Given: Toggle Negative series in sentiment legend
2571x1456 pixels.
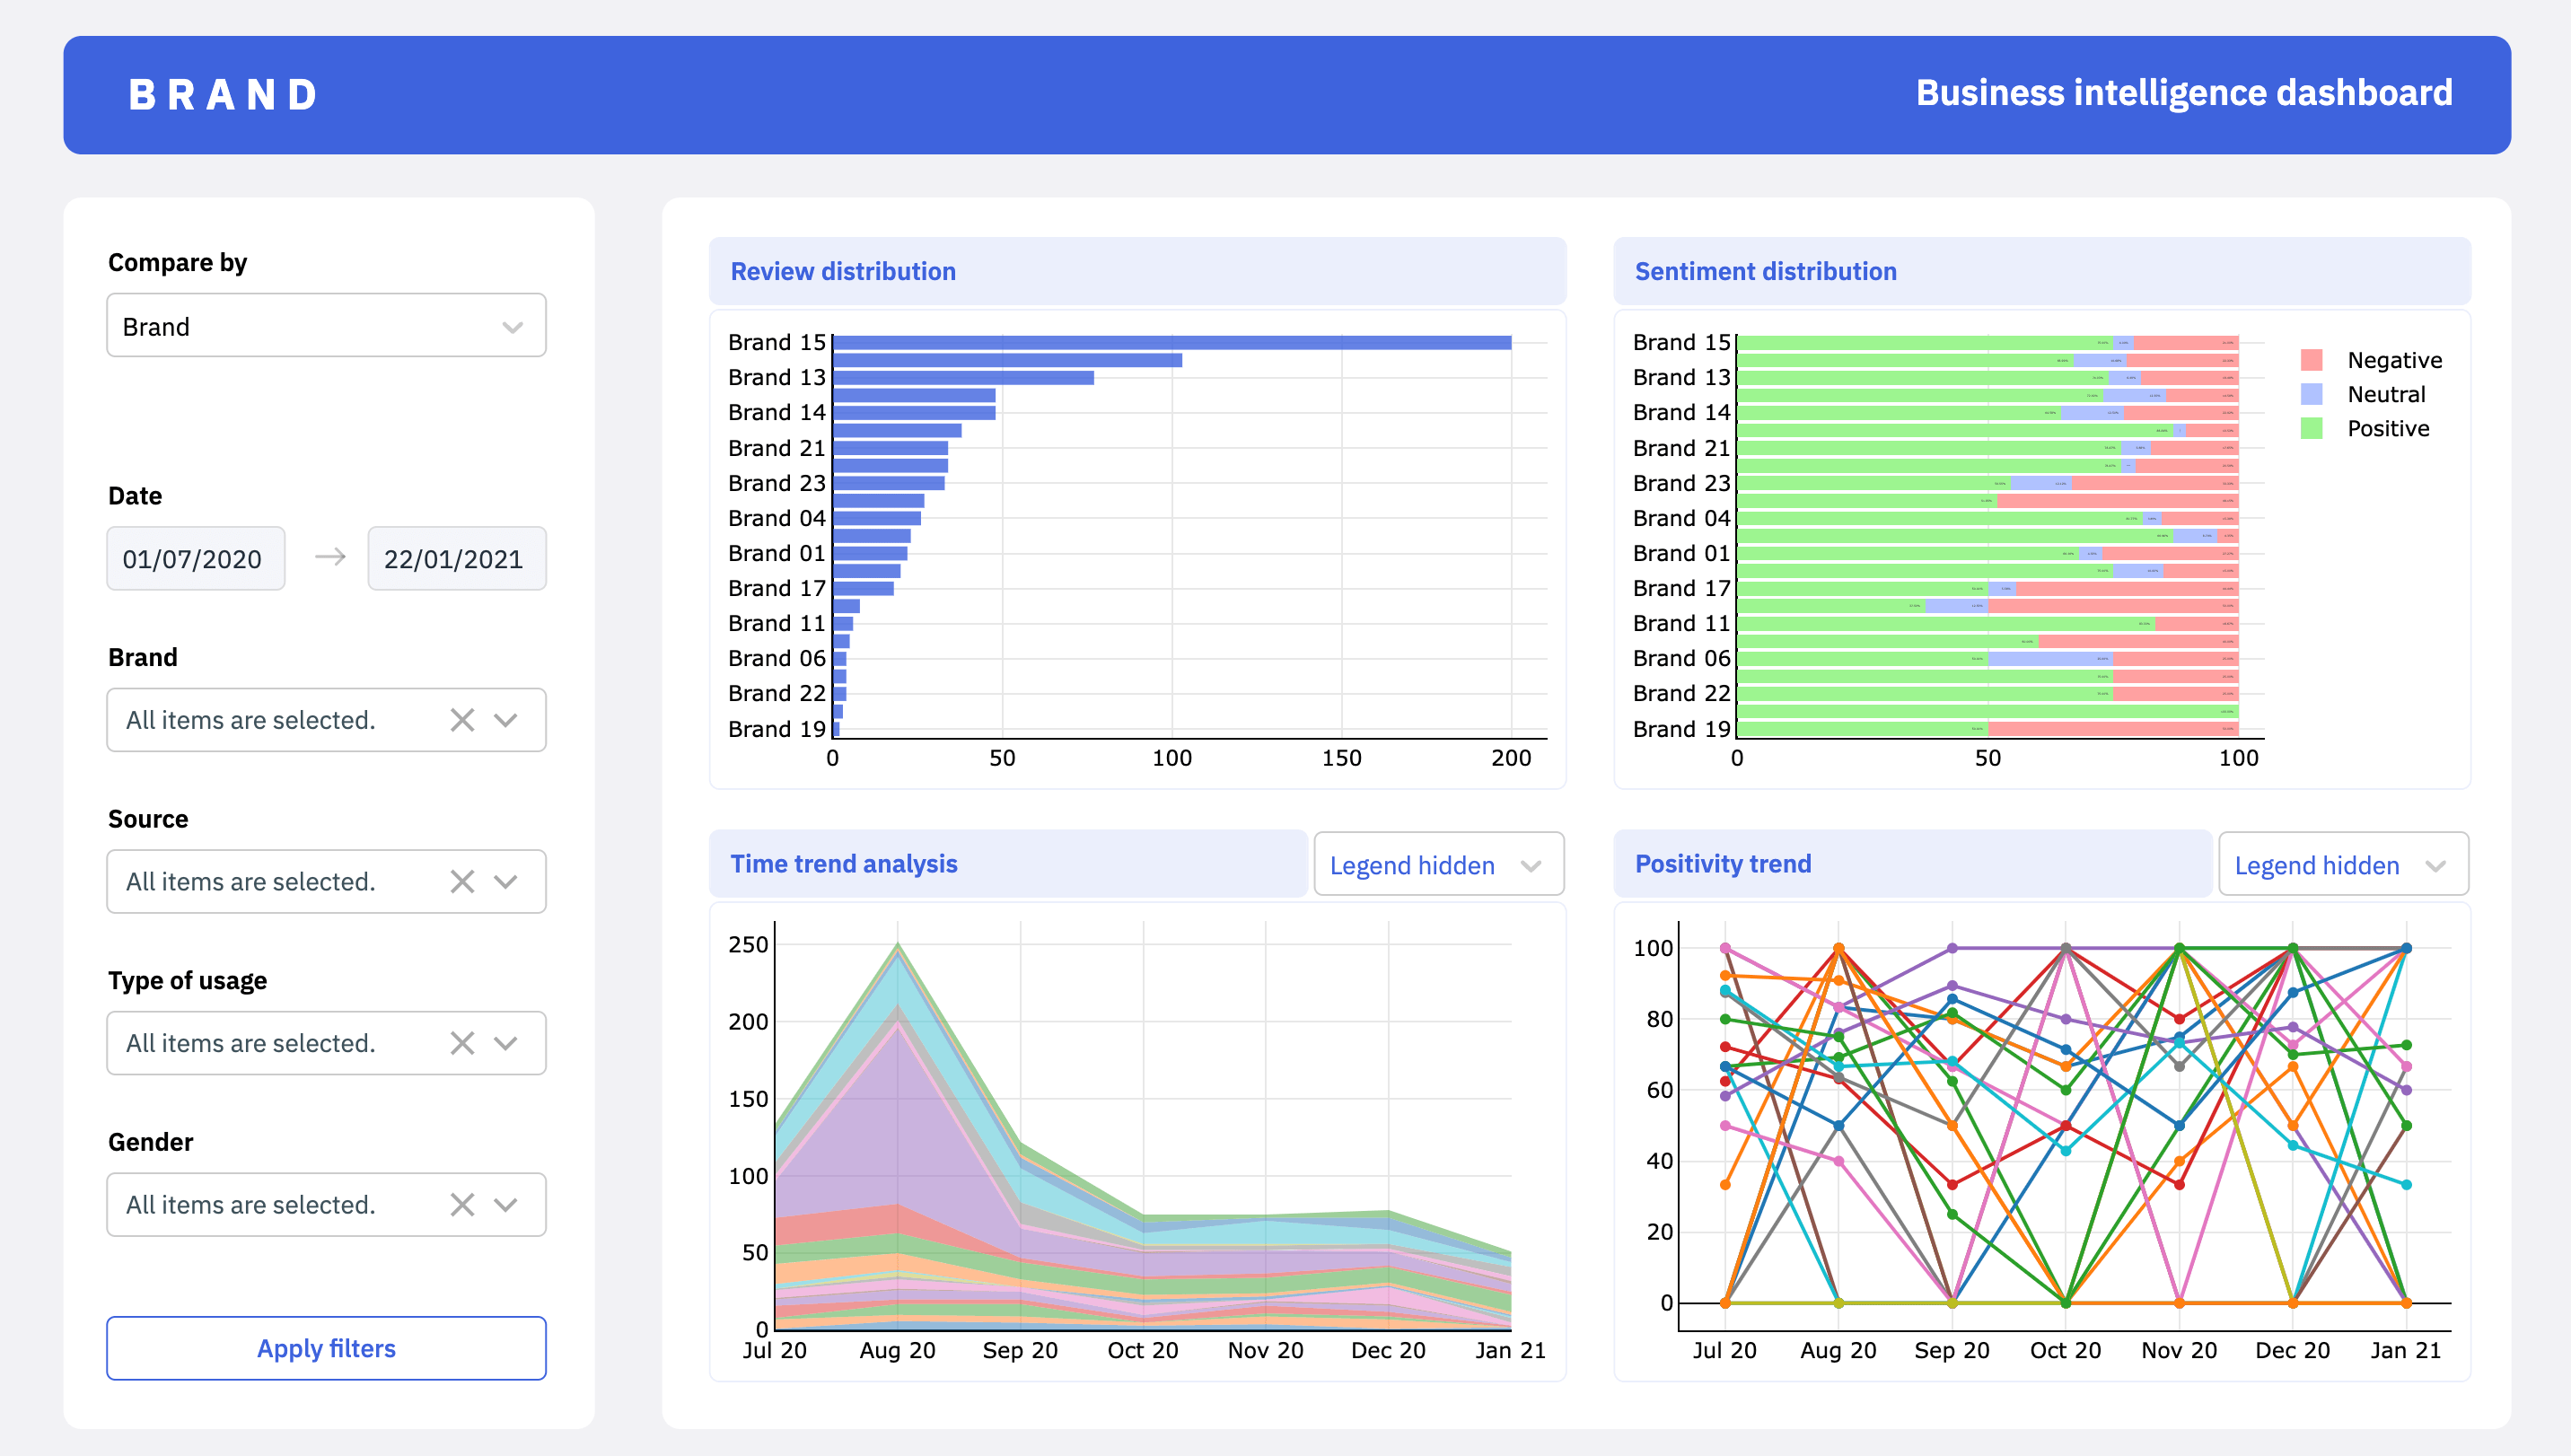Looking at the screenshot, I should click(2392, 360).
